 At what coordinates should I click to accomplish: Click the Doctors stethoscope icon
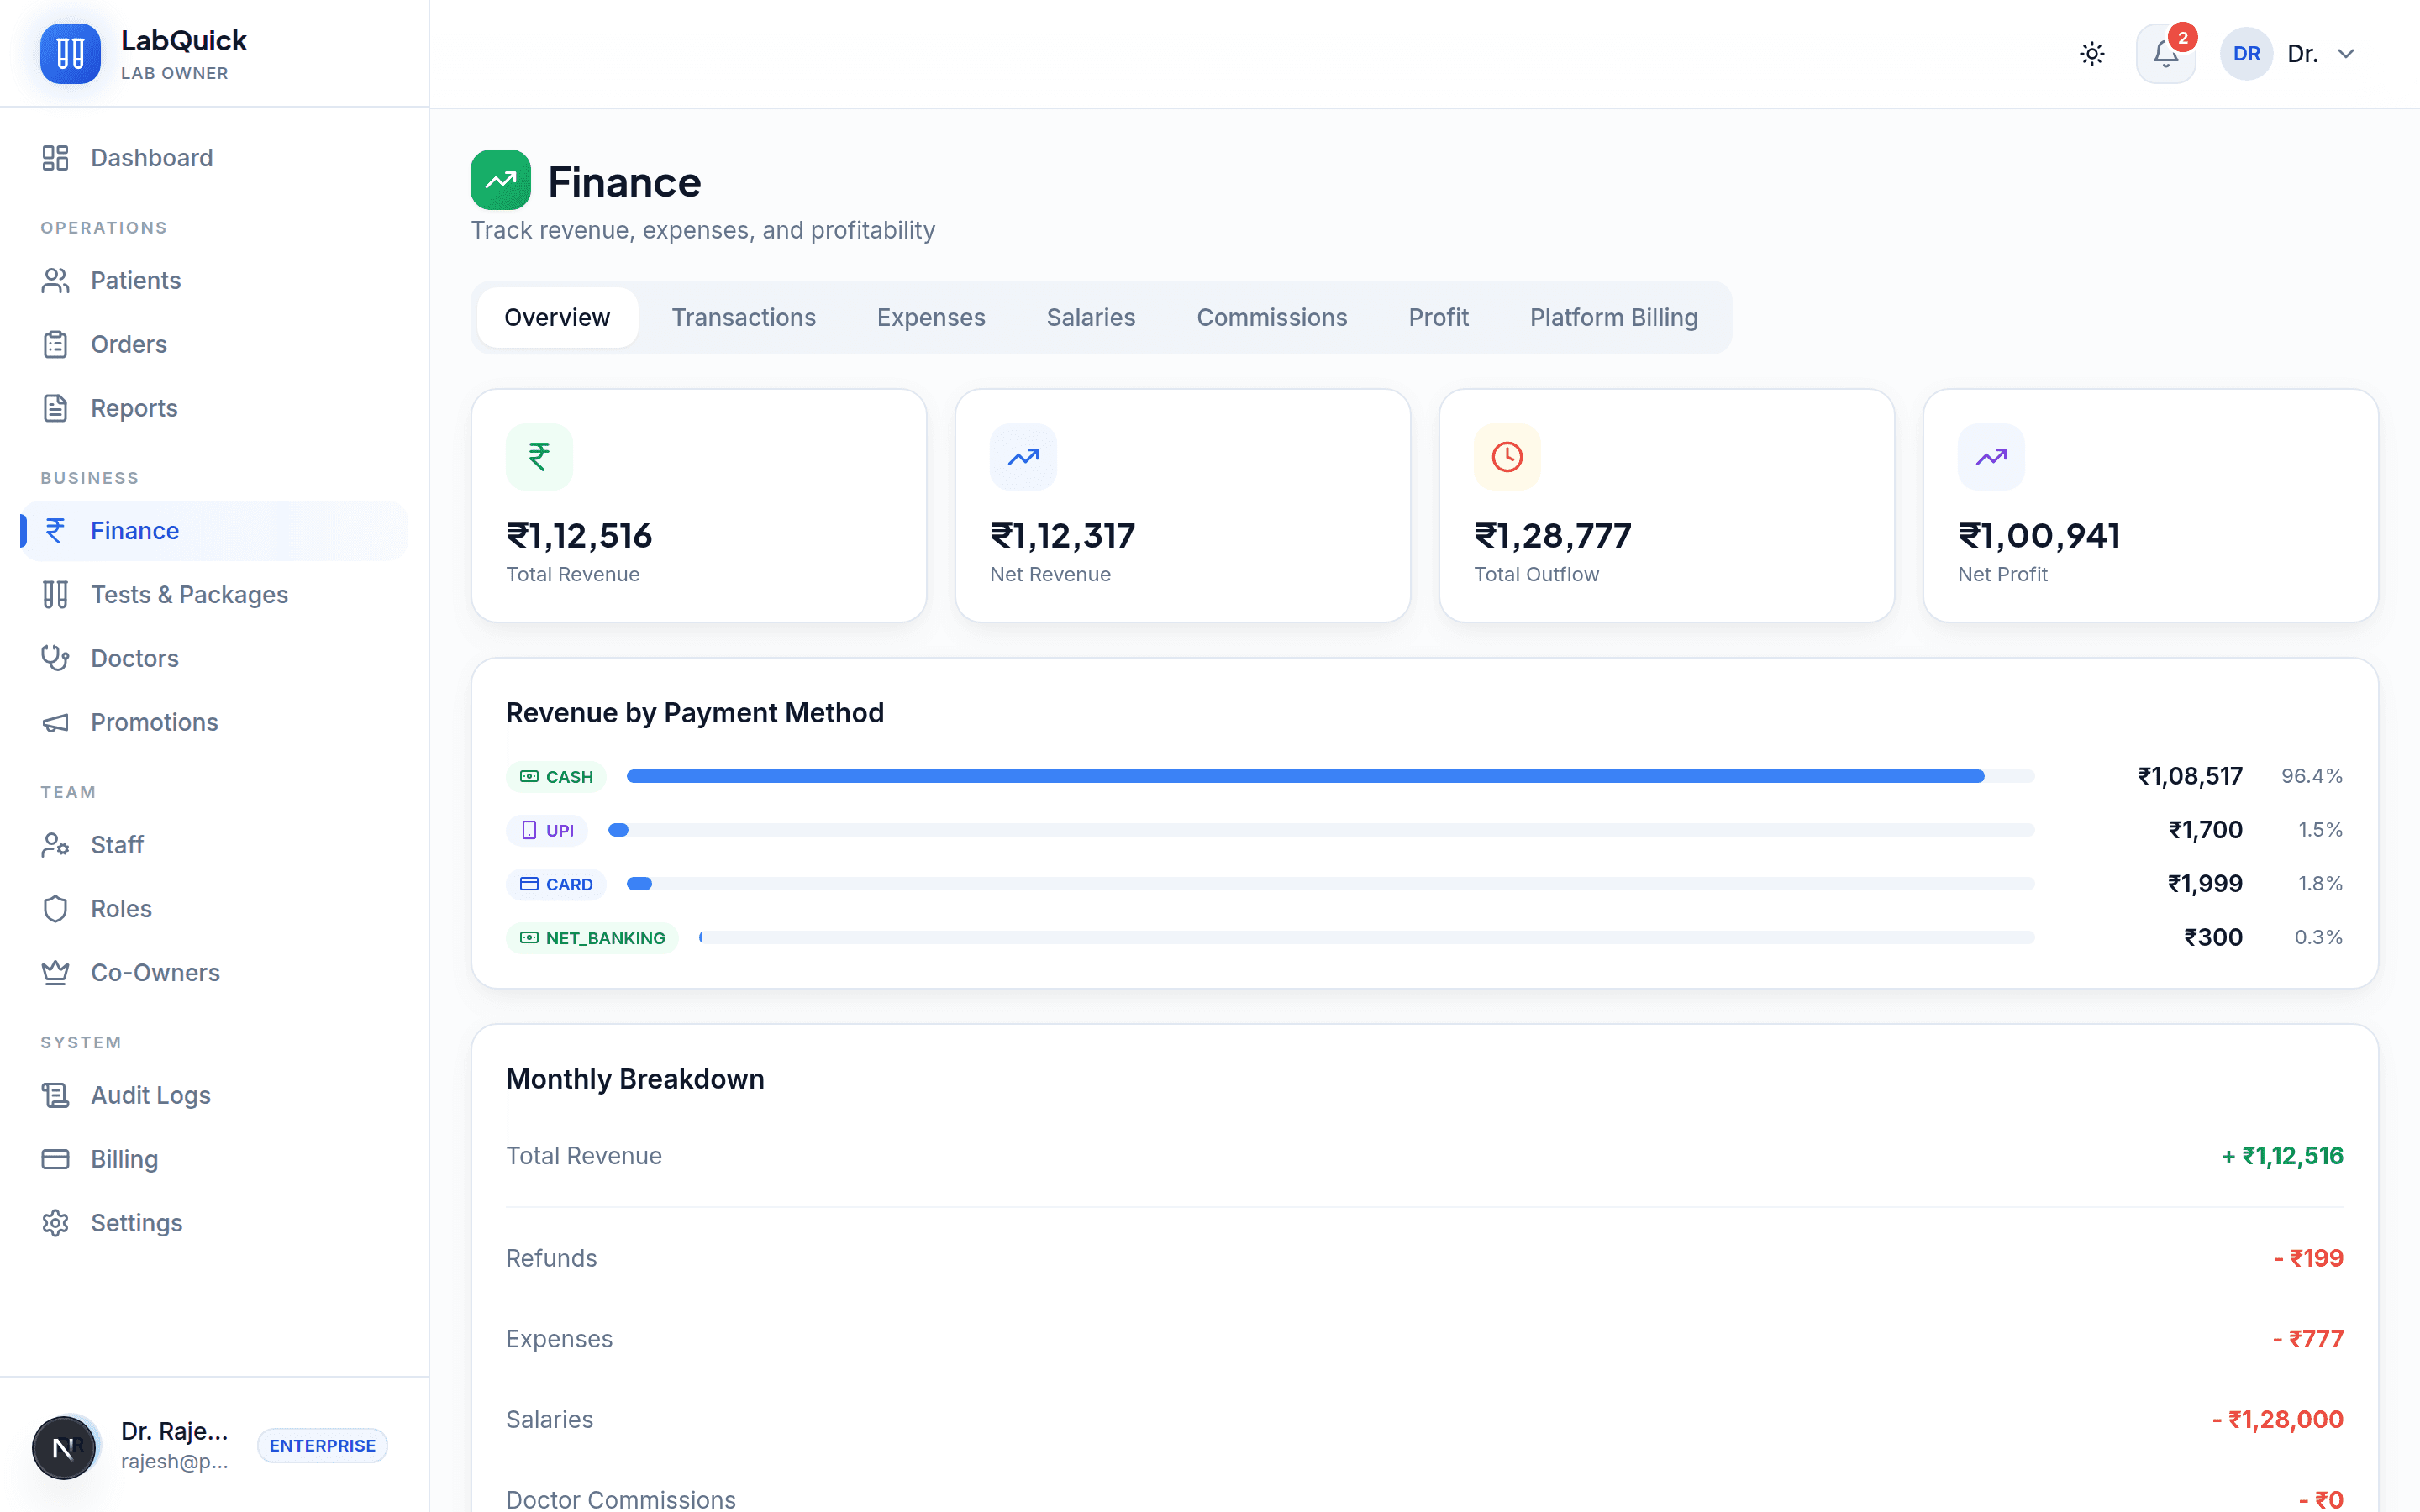tap(55, 658)
